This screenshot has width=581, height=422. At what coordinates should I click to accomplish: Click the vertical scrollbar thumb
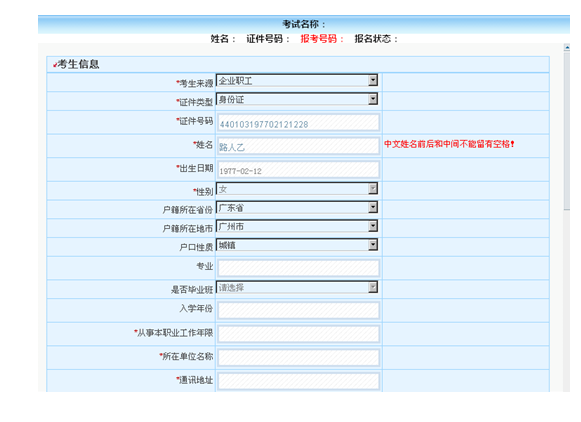[x=567, y=131]
